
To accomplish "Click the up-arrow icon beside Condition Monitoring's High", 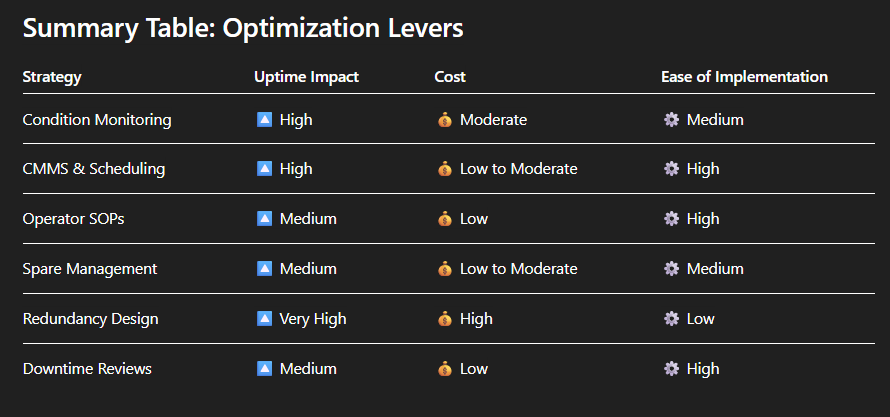I will point(265,120).
